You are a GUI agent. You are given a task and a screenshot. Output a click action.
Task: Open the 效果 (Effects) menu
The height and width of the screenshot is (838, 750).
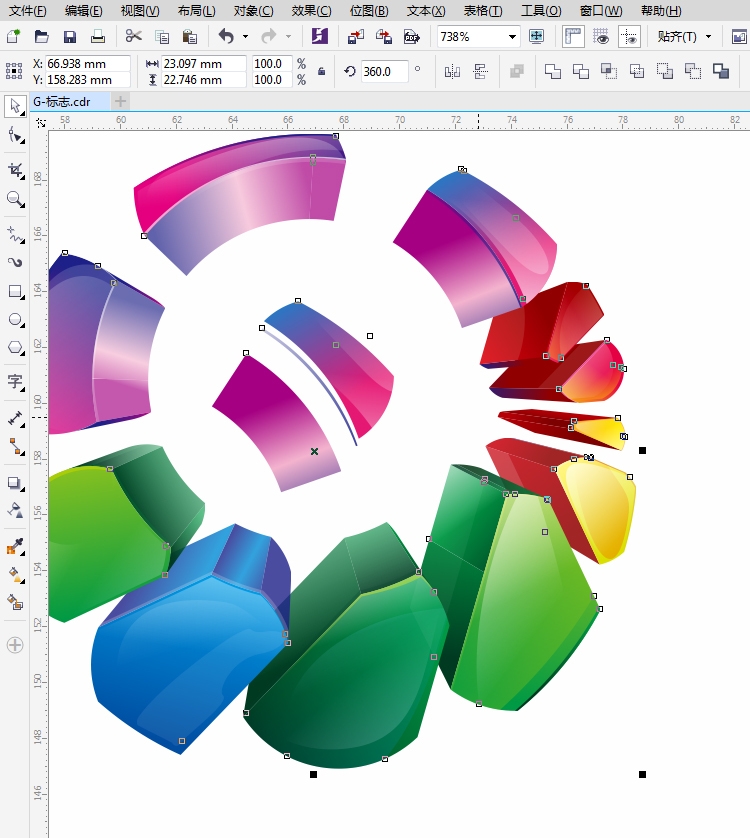(310, 11)
